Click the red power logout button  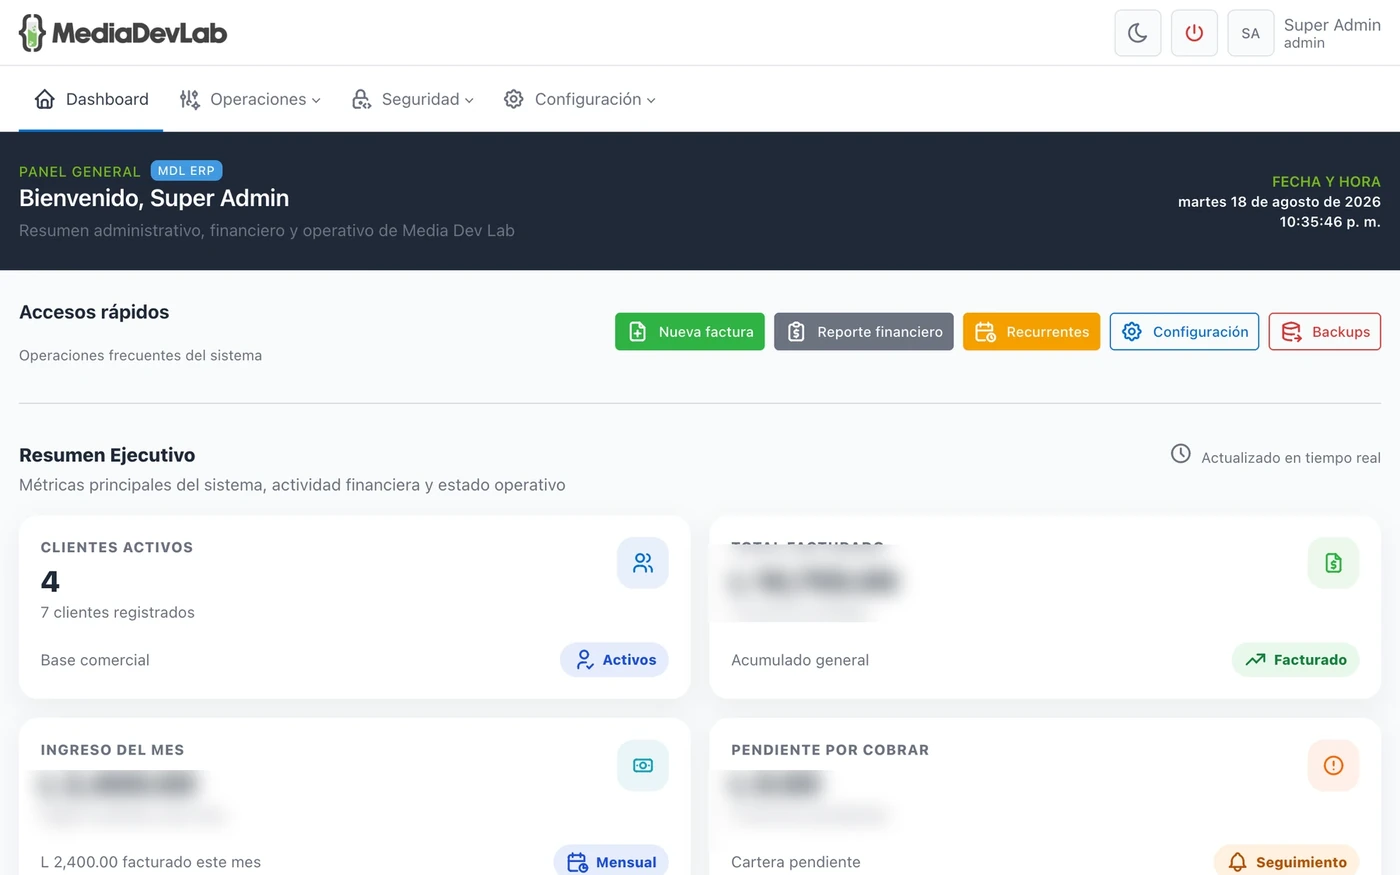point(1194,33)
